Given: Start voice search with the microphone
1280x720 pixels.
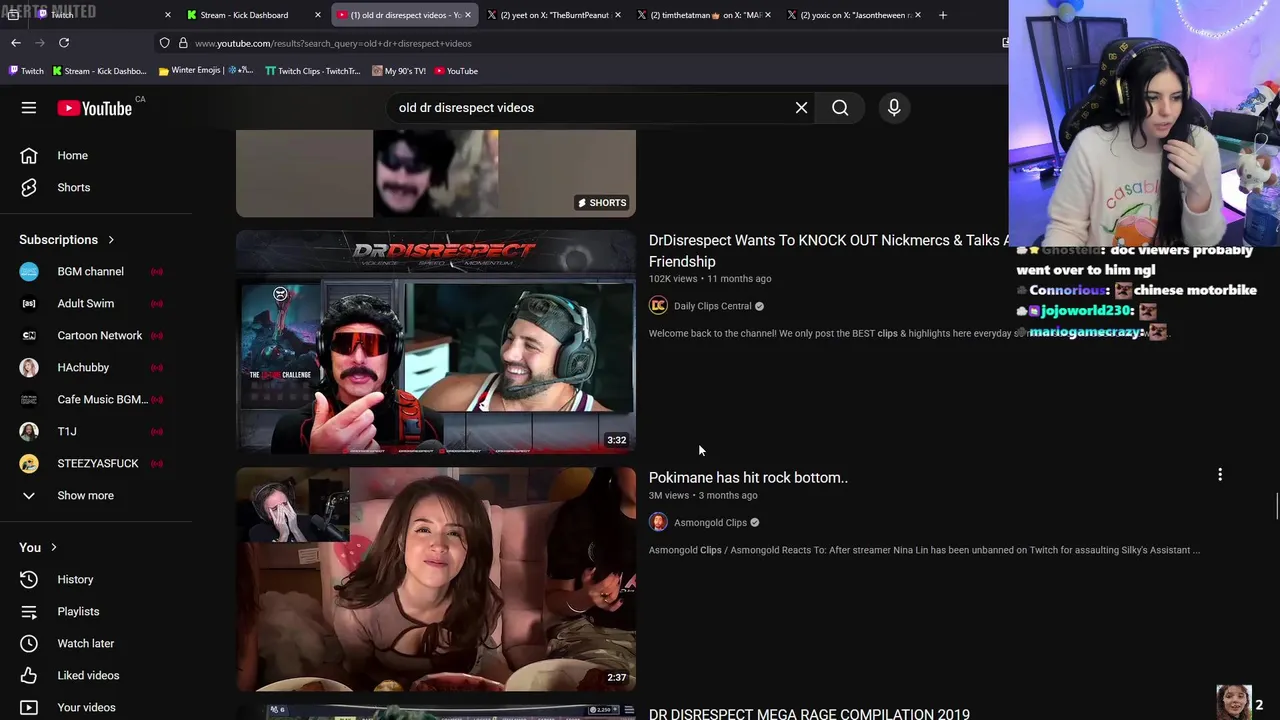Looking at the screenshot, I should (x=894, y=108).
